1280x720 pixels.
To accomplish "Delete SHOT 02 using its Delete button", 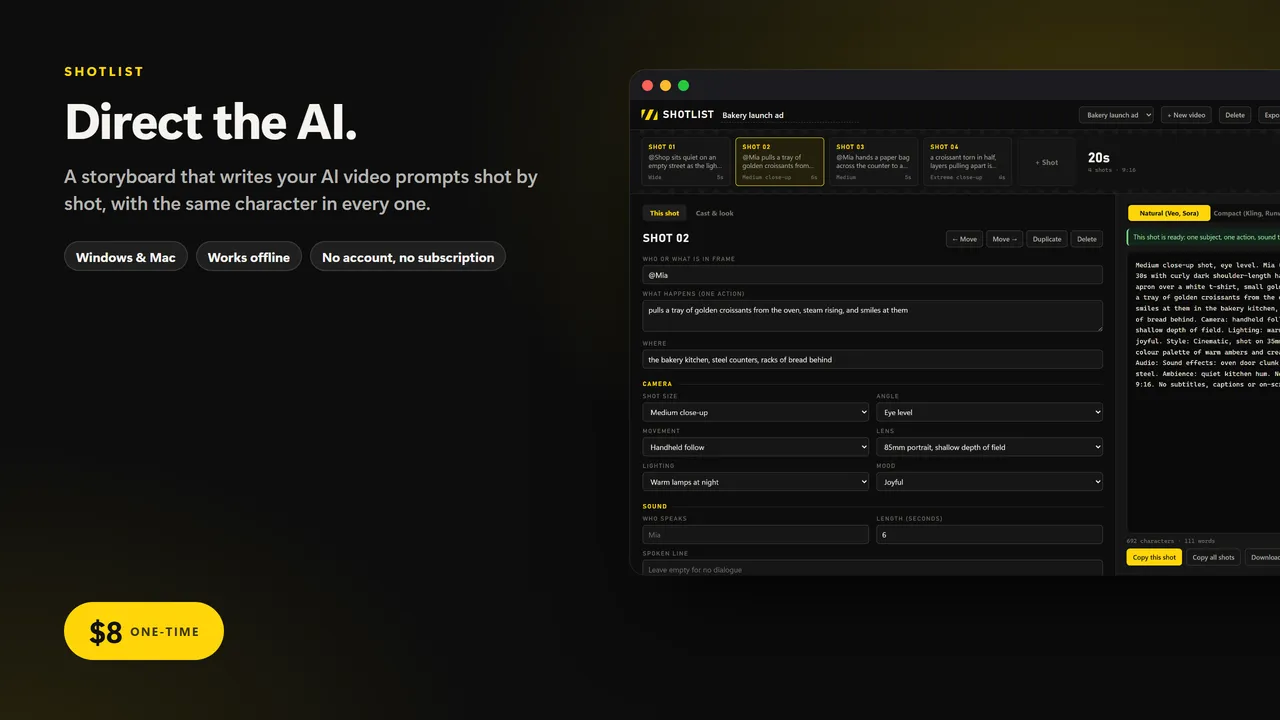I will [x=1087, y=239].
